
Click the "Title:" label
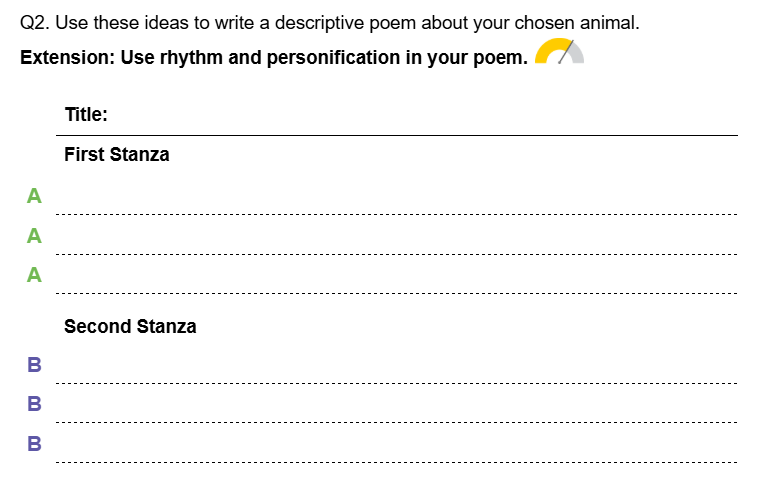[x=86, y=115]
